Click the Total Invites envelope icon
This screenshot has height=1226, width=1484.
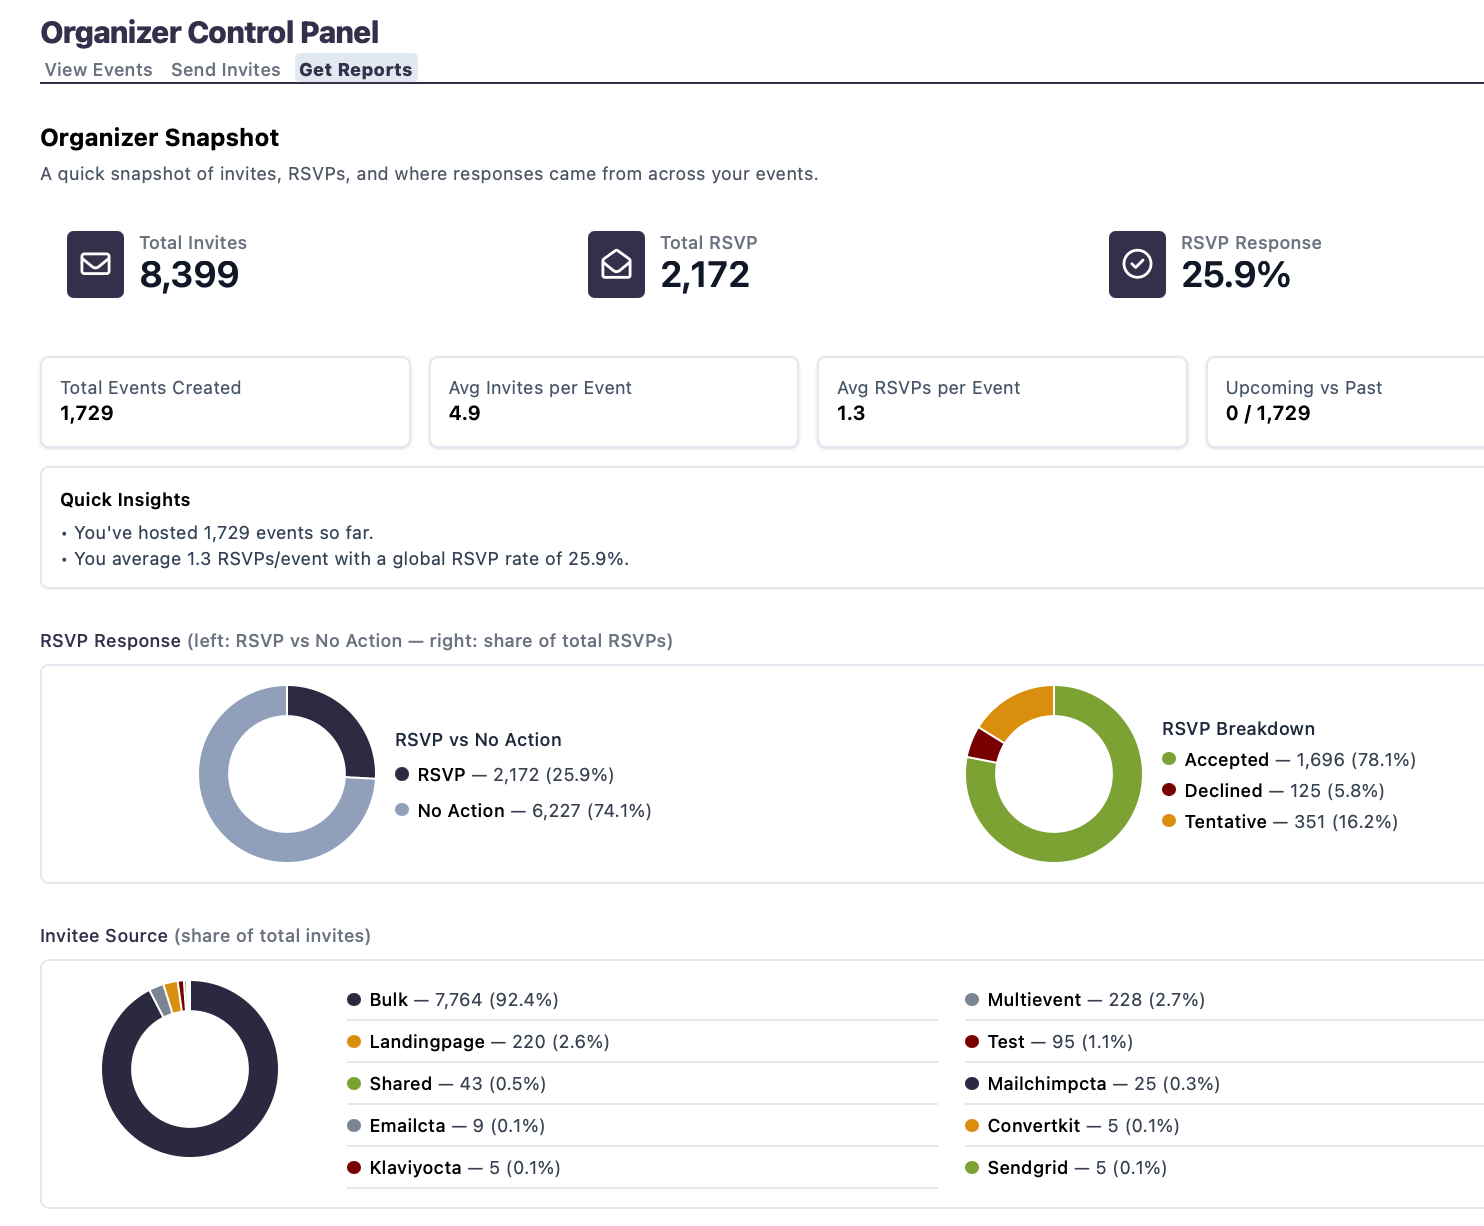coord(95,264)
